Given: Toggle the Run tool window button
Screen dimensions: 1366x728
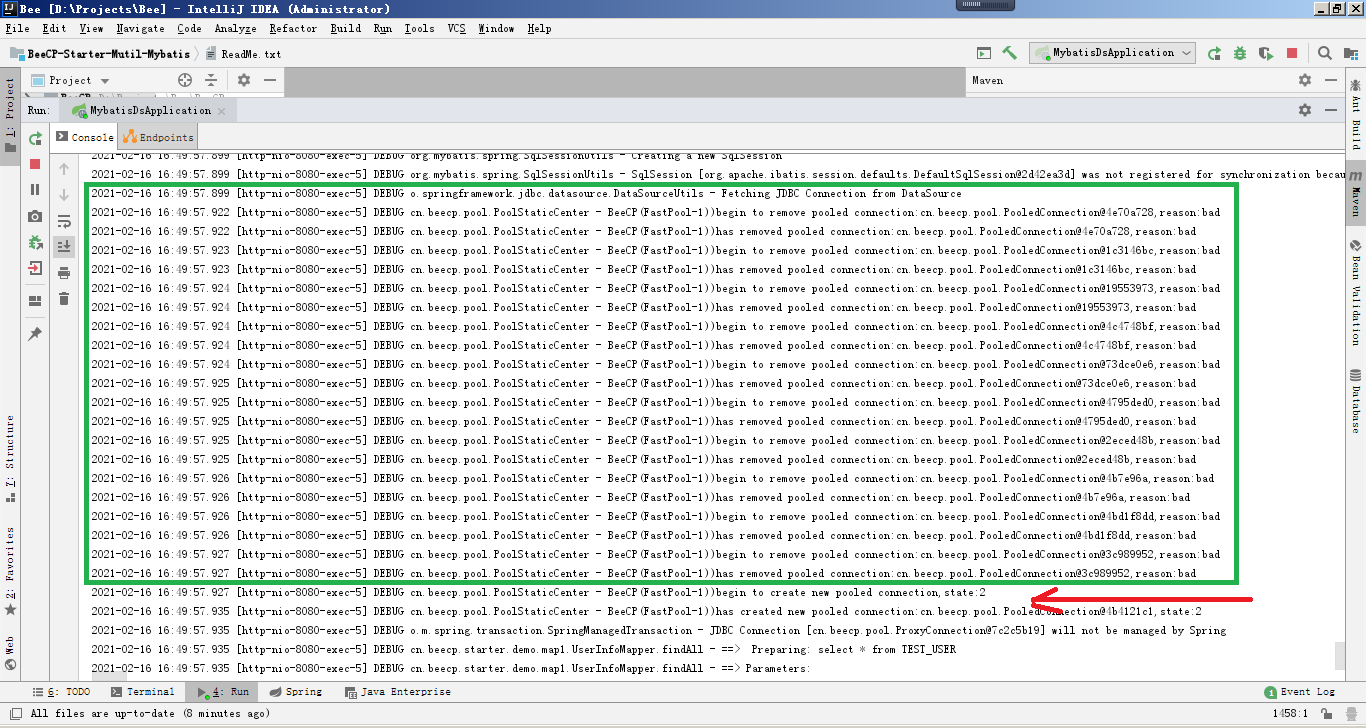Looking at the screenshot, I should click(x=223, y=692).
